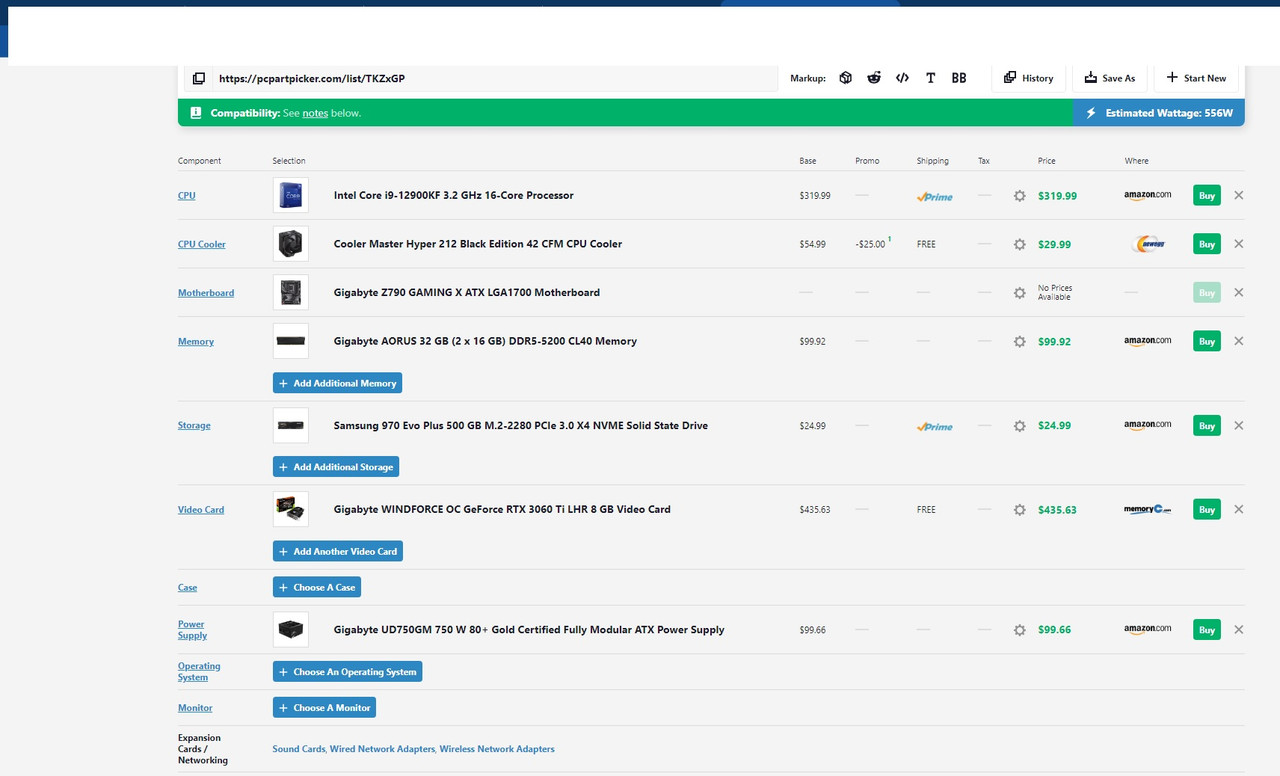1280x776 pixels.
Task: Click the list URL field
Action: pos(496,78)
